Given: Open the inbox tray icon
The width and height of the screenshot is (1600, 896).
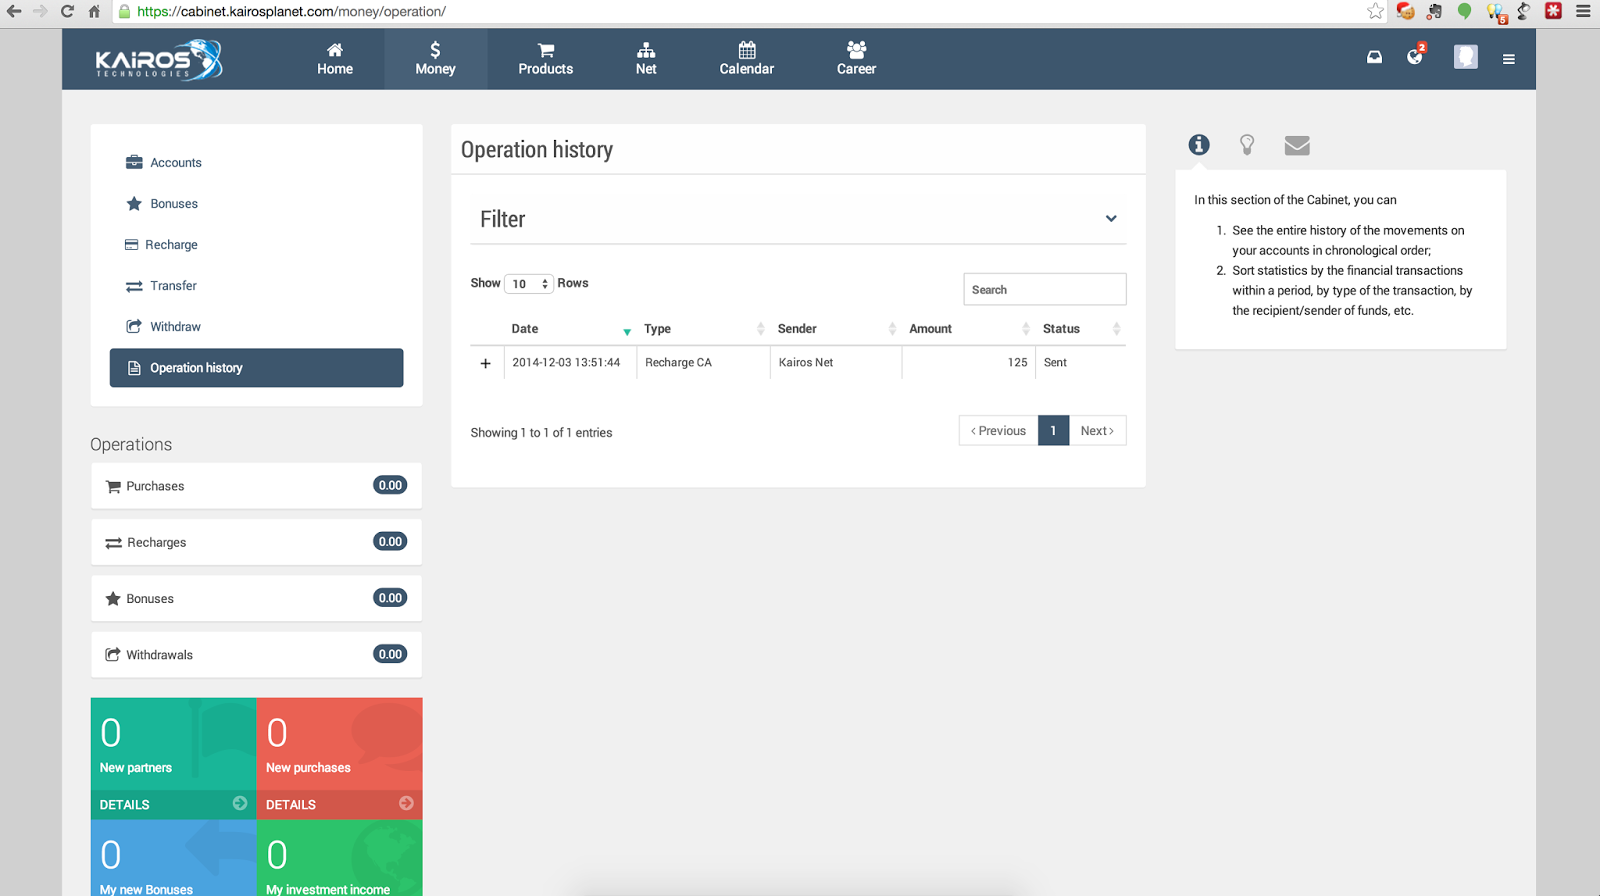Looking at the screenshot, I should pyautogui.click(x=1374, y=57).
